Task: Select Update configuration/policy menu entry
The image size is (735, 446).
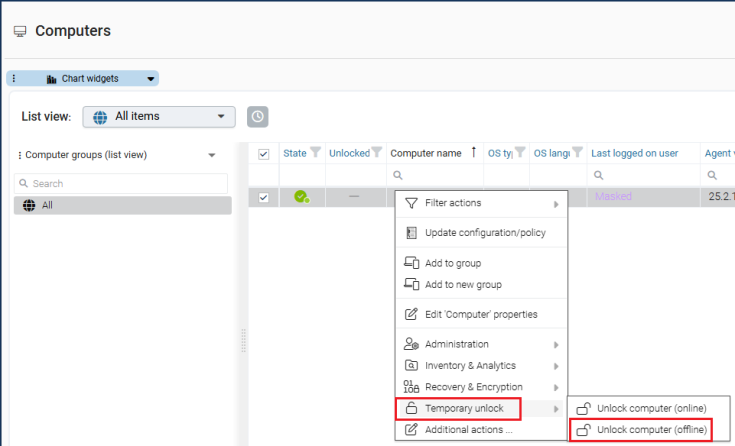Action: pyautogui.click(x=484, y=233)
